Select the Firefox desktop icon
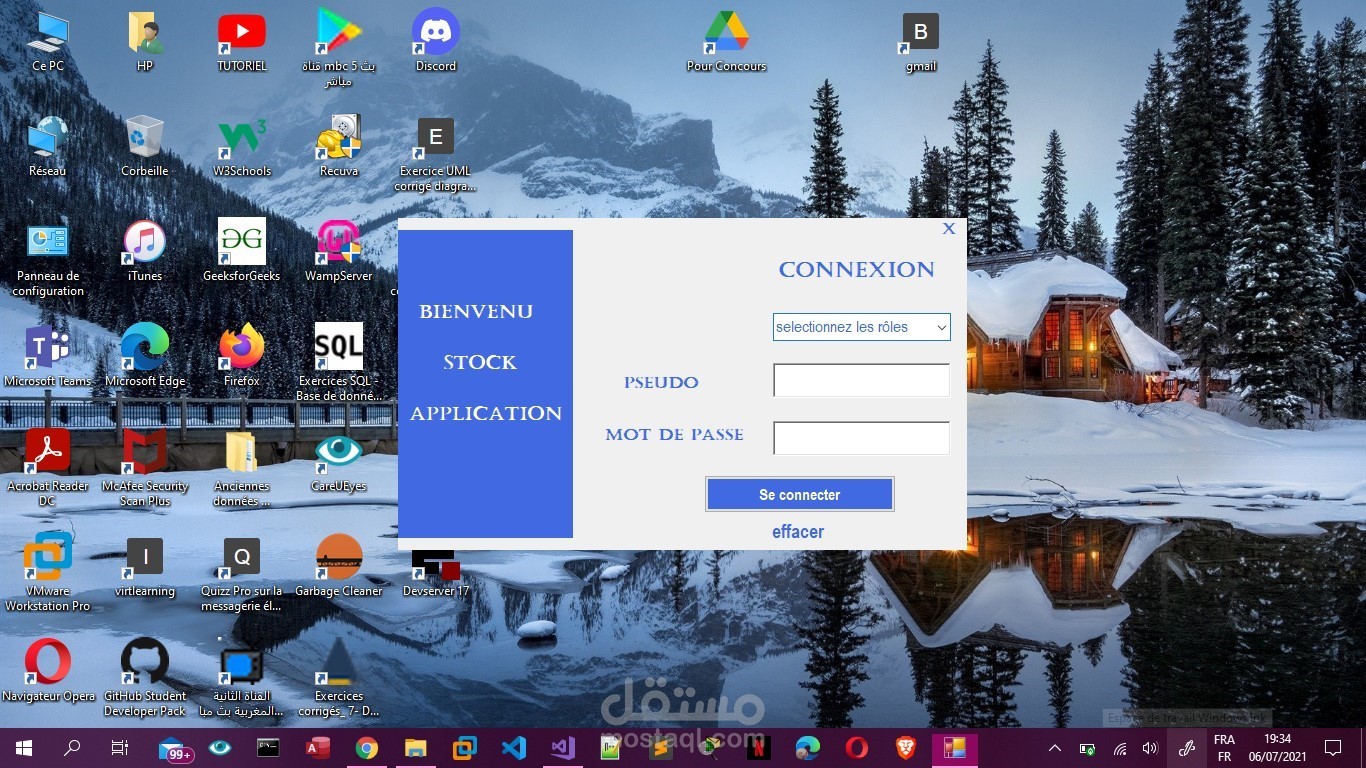Image resolution: width=1366 pixels, height=768 pixels. (x=242, y=357)
